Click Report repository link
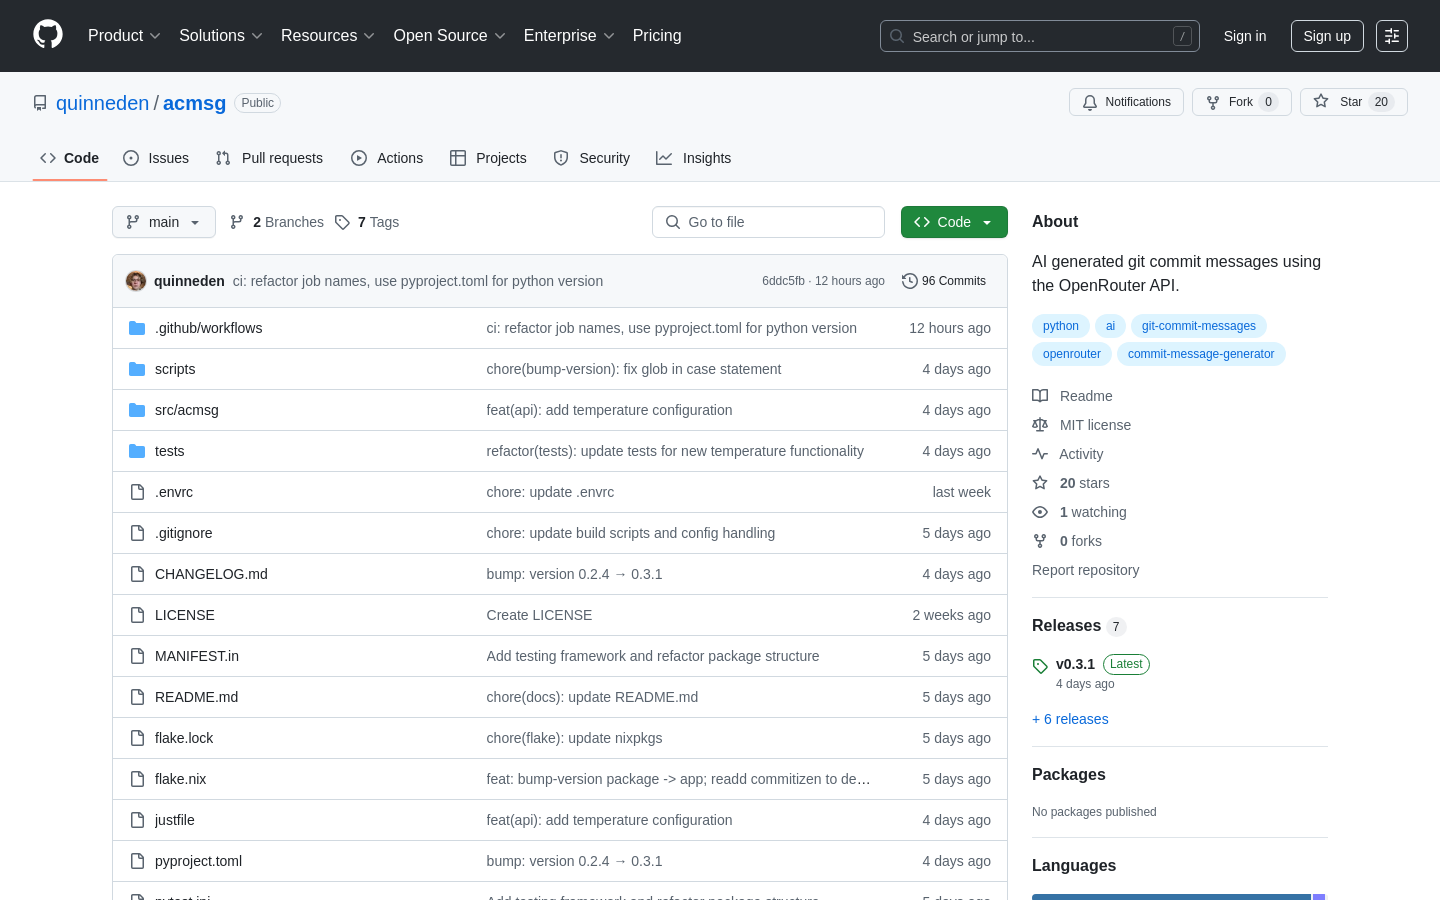The image size is (1440, 900). pos(1085,570)
